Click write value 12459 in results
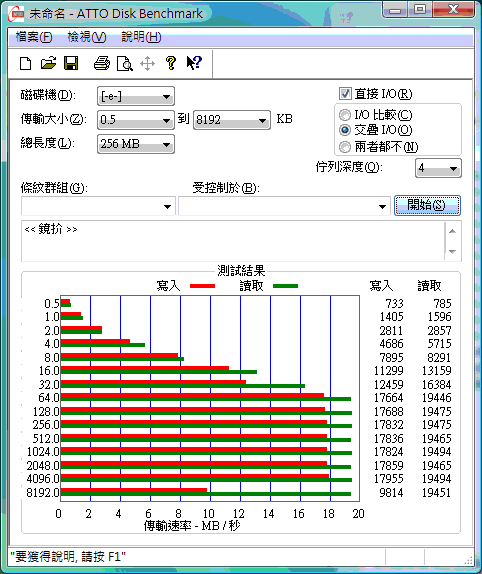This screenshot has width=482, height=574. click(x=388, y=384)
